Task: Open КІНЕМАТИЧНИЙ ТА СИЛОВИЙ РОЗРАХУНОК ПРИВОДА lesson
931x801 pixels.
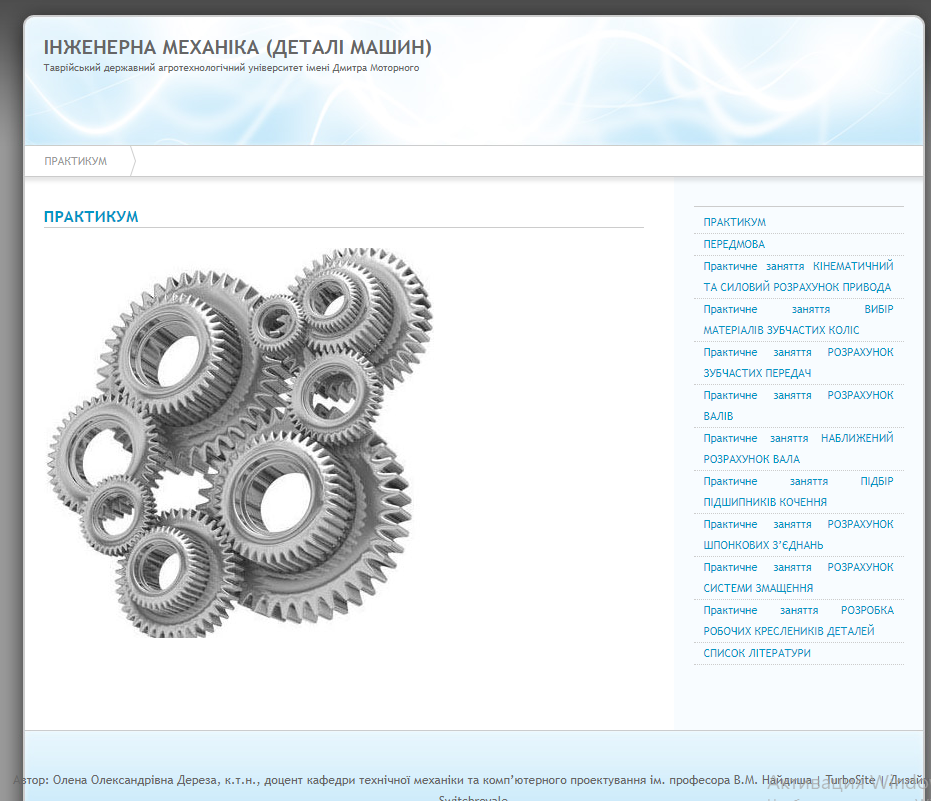Action: 798,277
